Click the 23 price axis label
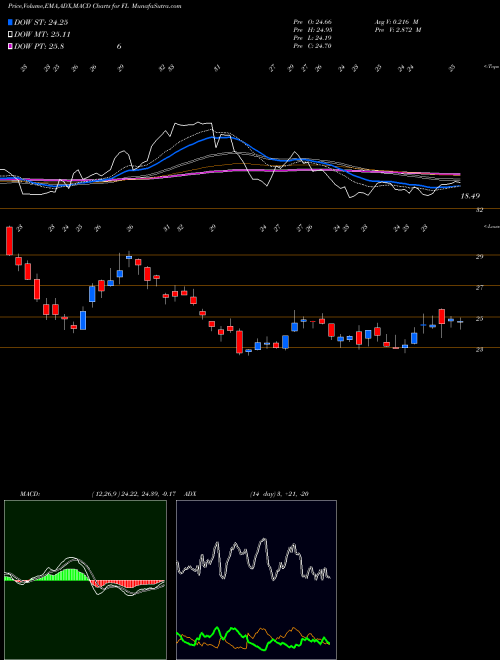500x660 pixels. [x=480, y=349]
